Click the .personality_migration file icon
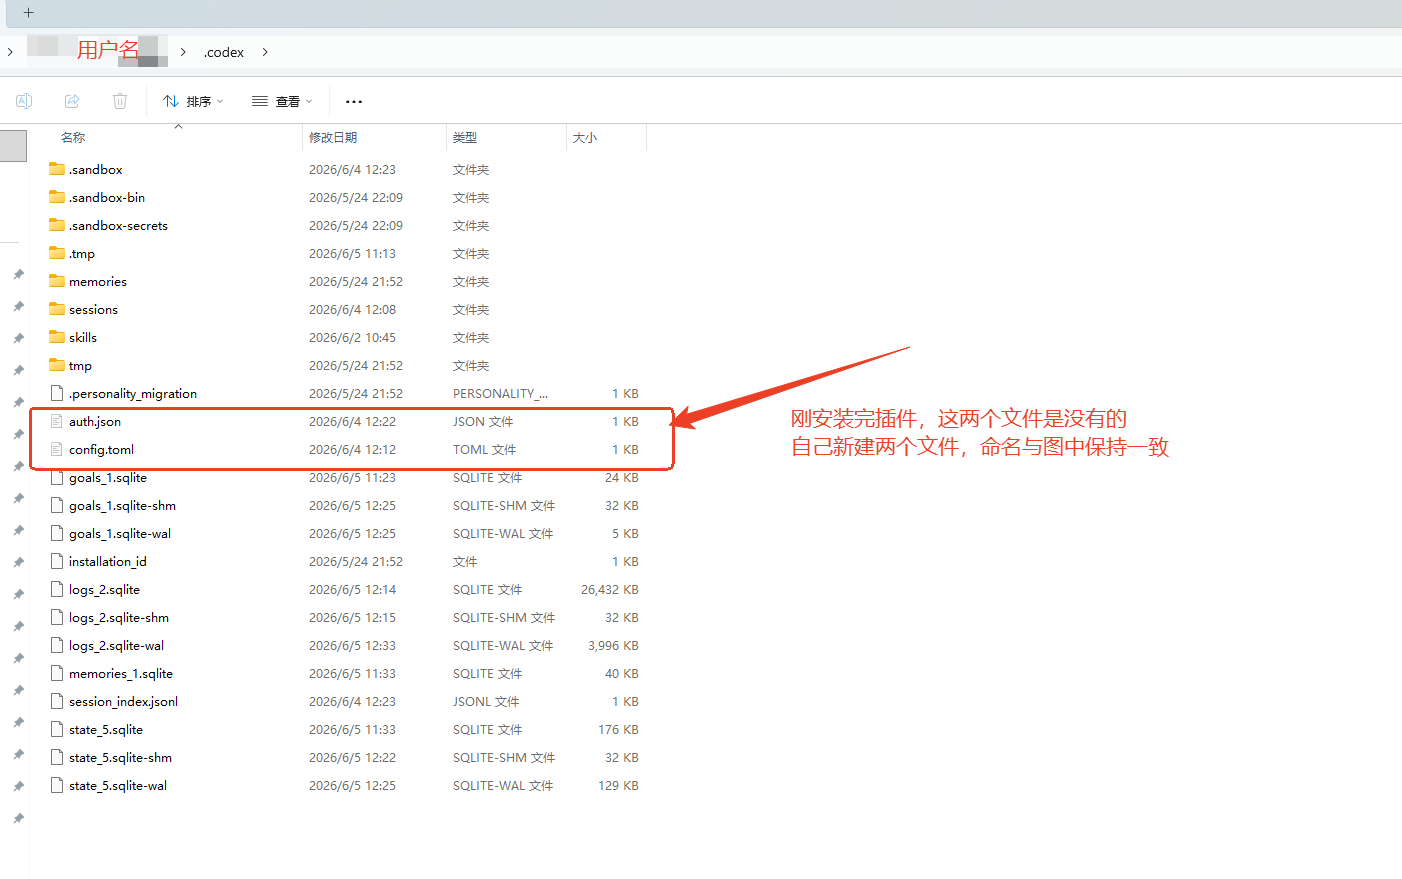Screen dimensions: 1402x879 [x=57, y=393]
